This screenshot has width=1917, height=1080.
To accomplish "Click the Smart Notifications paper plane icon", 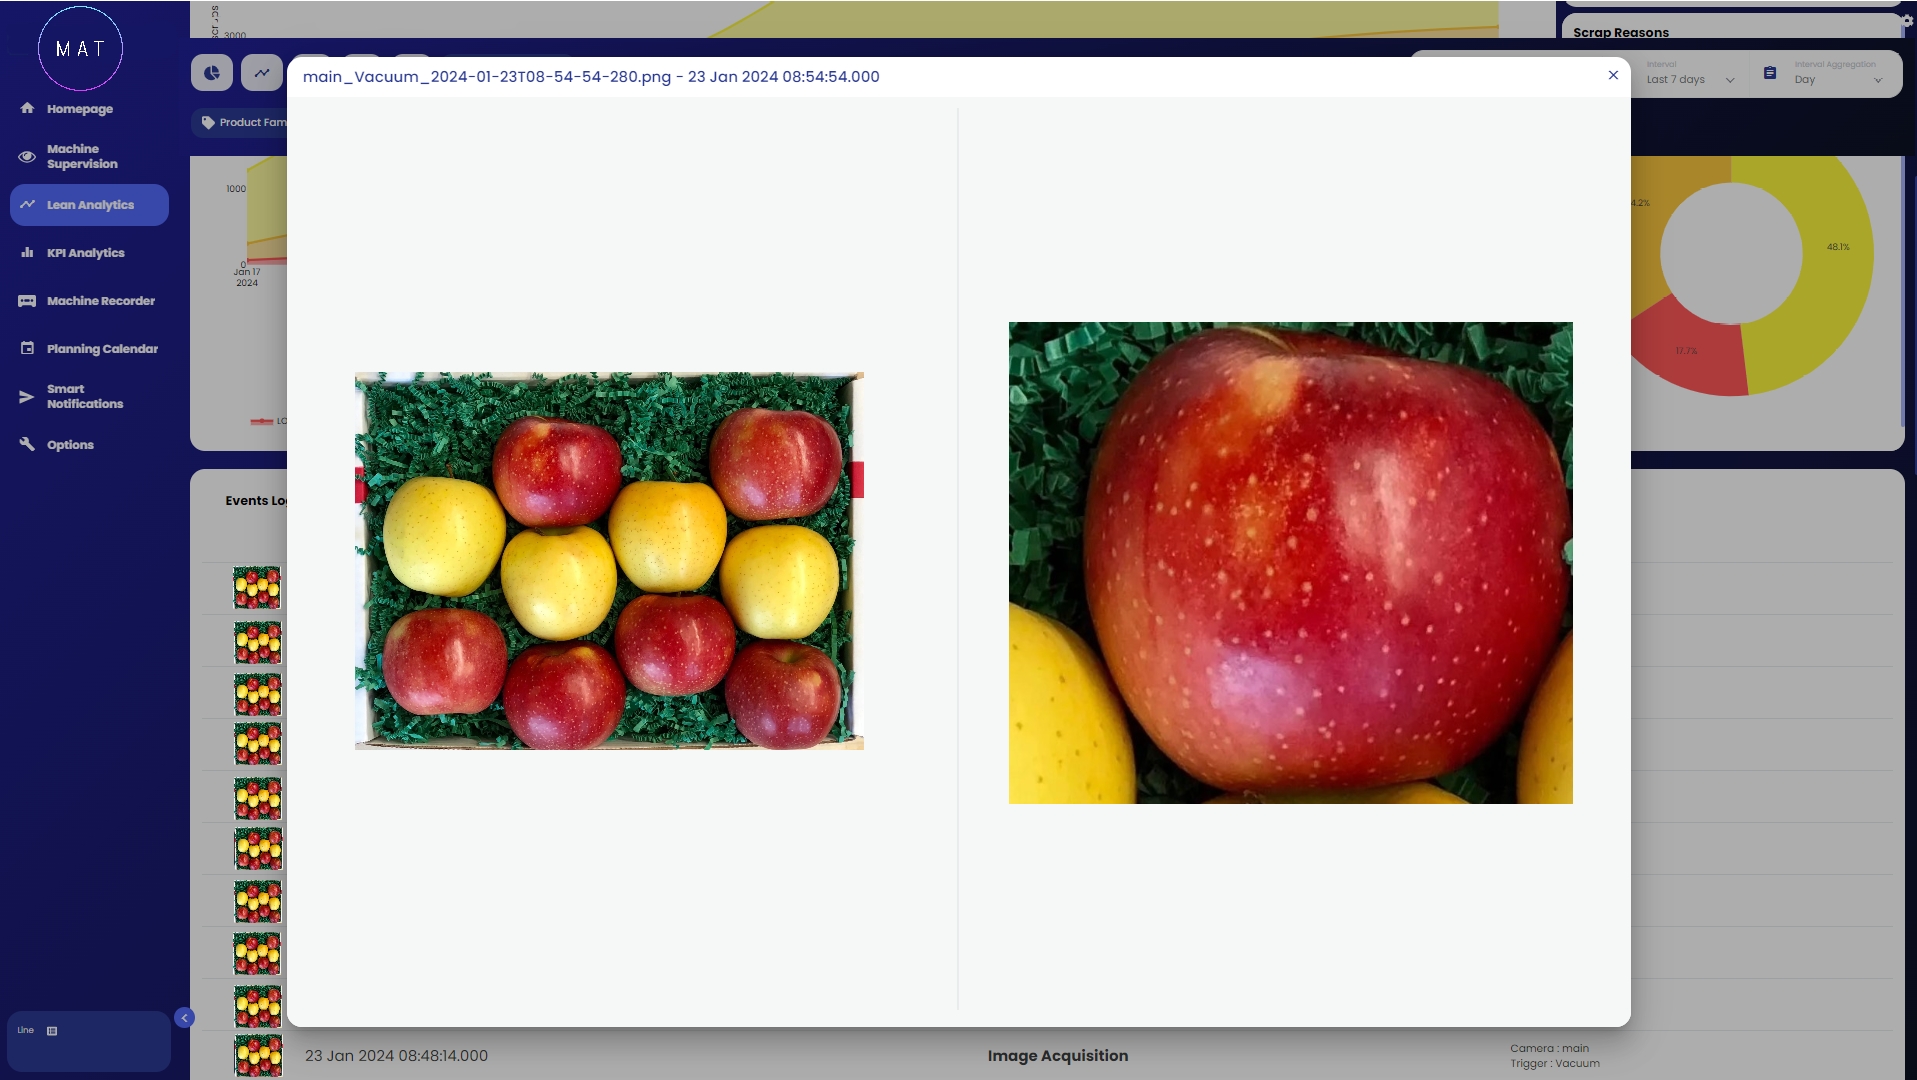I will (x=27, y=397).
